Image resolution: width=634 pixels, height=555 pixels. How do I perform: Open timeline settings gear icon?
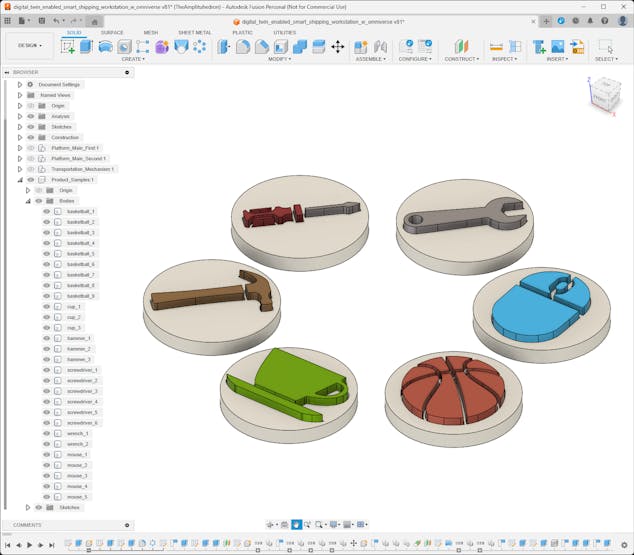click(624, 545)
